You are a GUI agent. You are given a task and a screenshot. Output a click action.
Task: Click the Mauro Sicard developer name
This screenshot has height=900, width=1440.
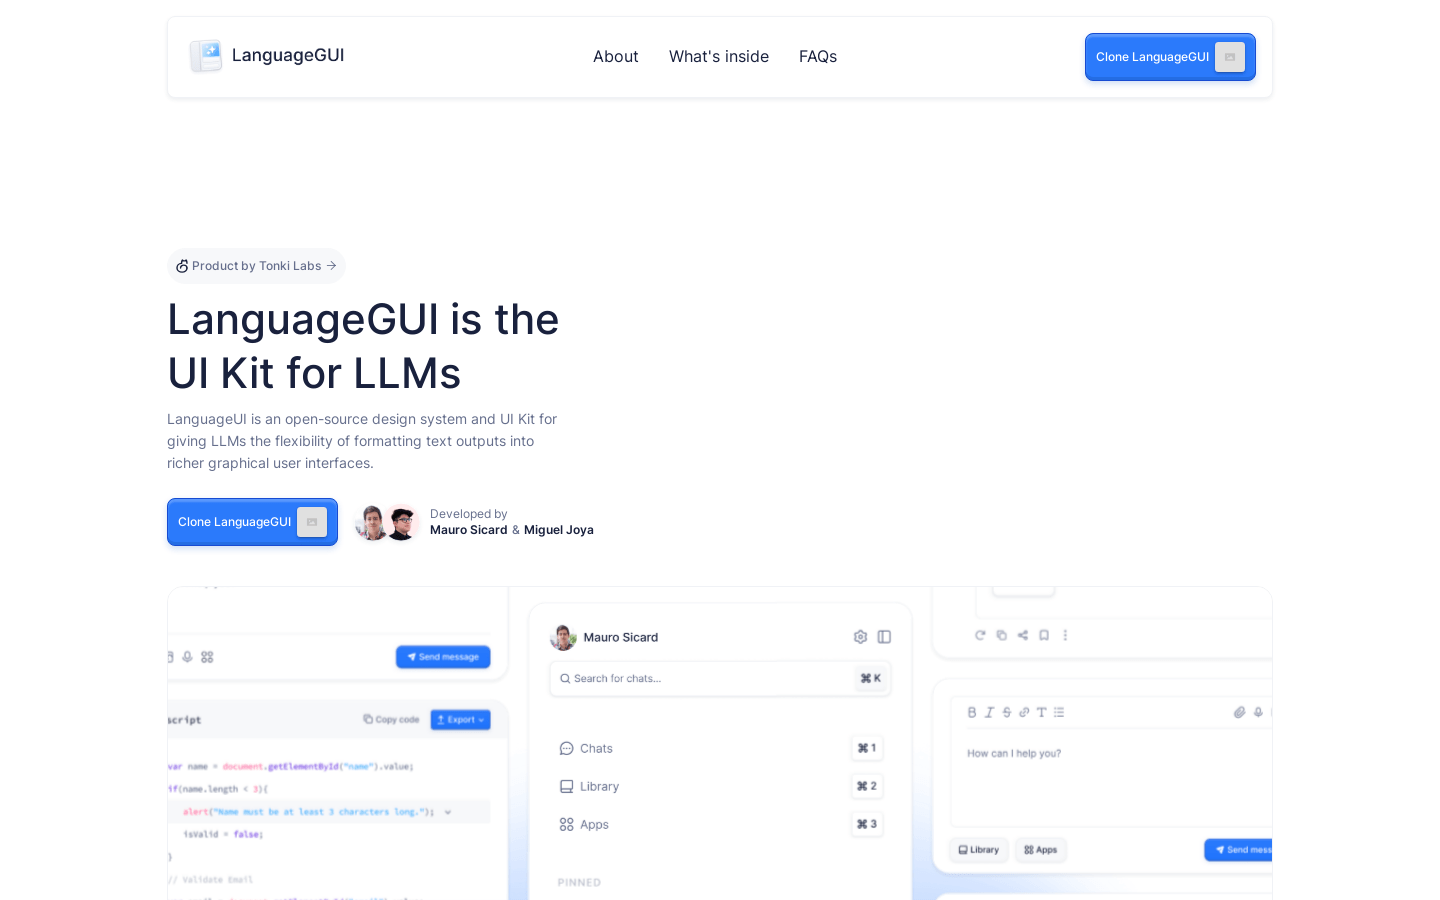(x=469, y=530)
